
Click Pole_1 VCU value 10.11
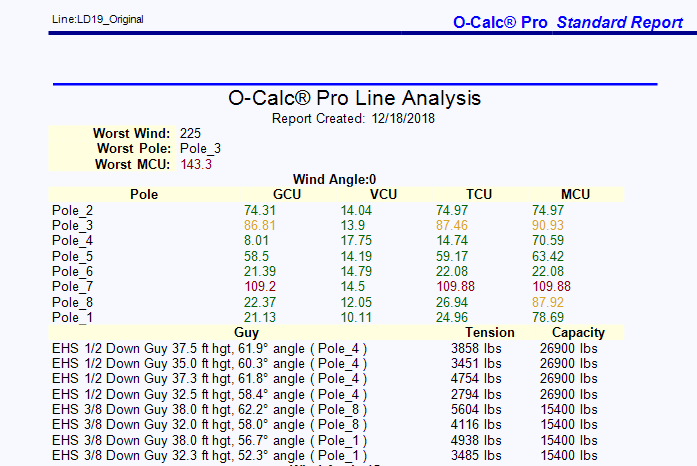point(356,317)
